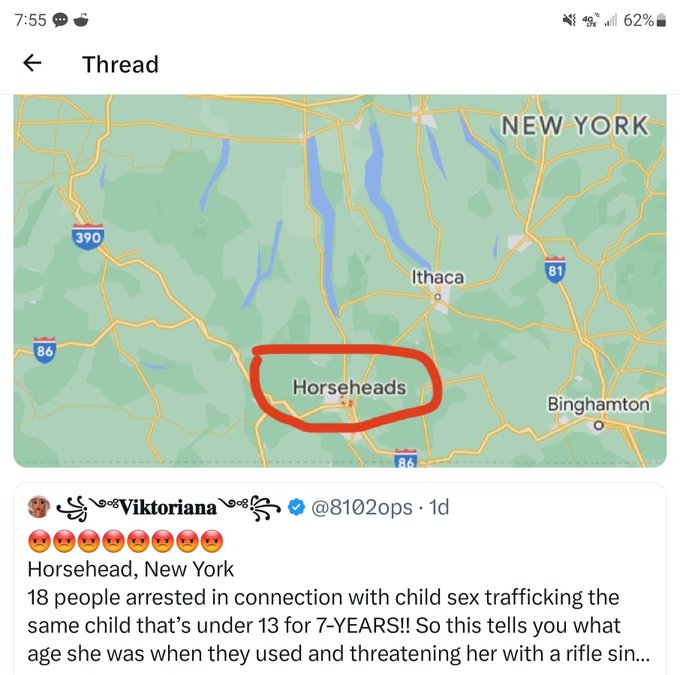Open Viktoriana's profile avatar
Image resolution: width=680 pixels, height=675 pixels.
[x=39, y=508]
